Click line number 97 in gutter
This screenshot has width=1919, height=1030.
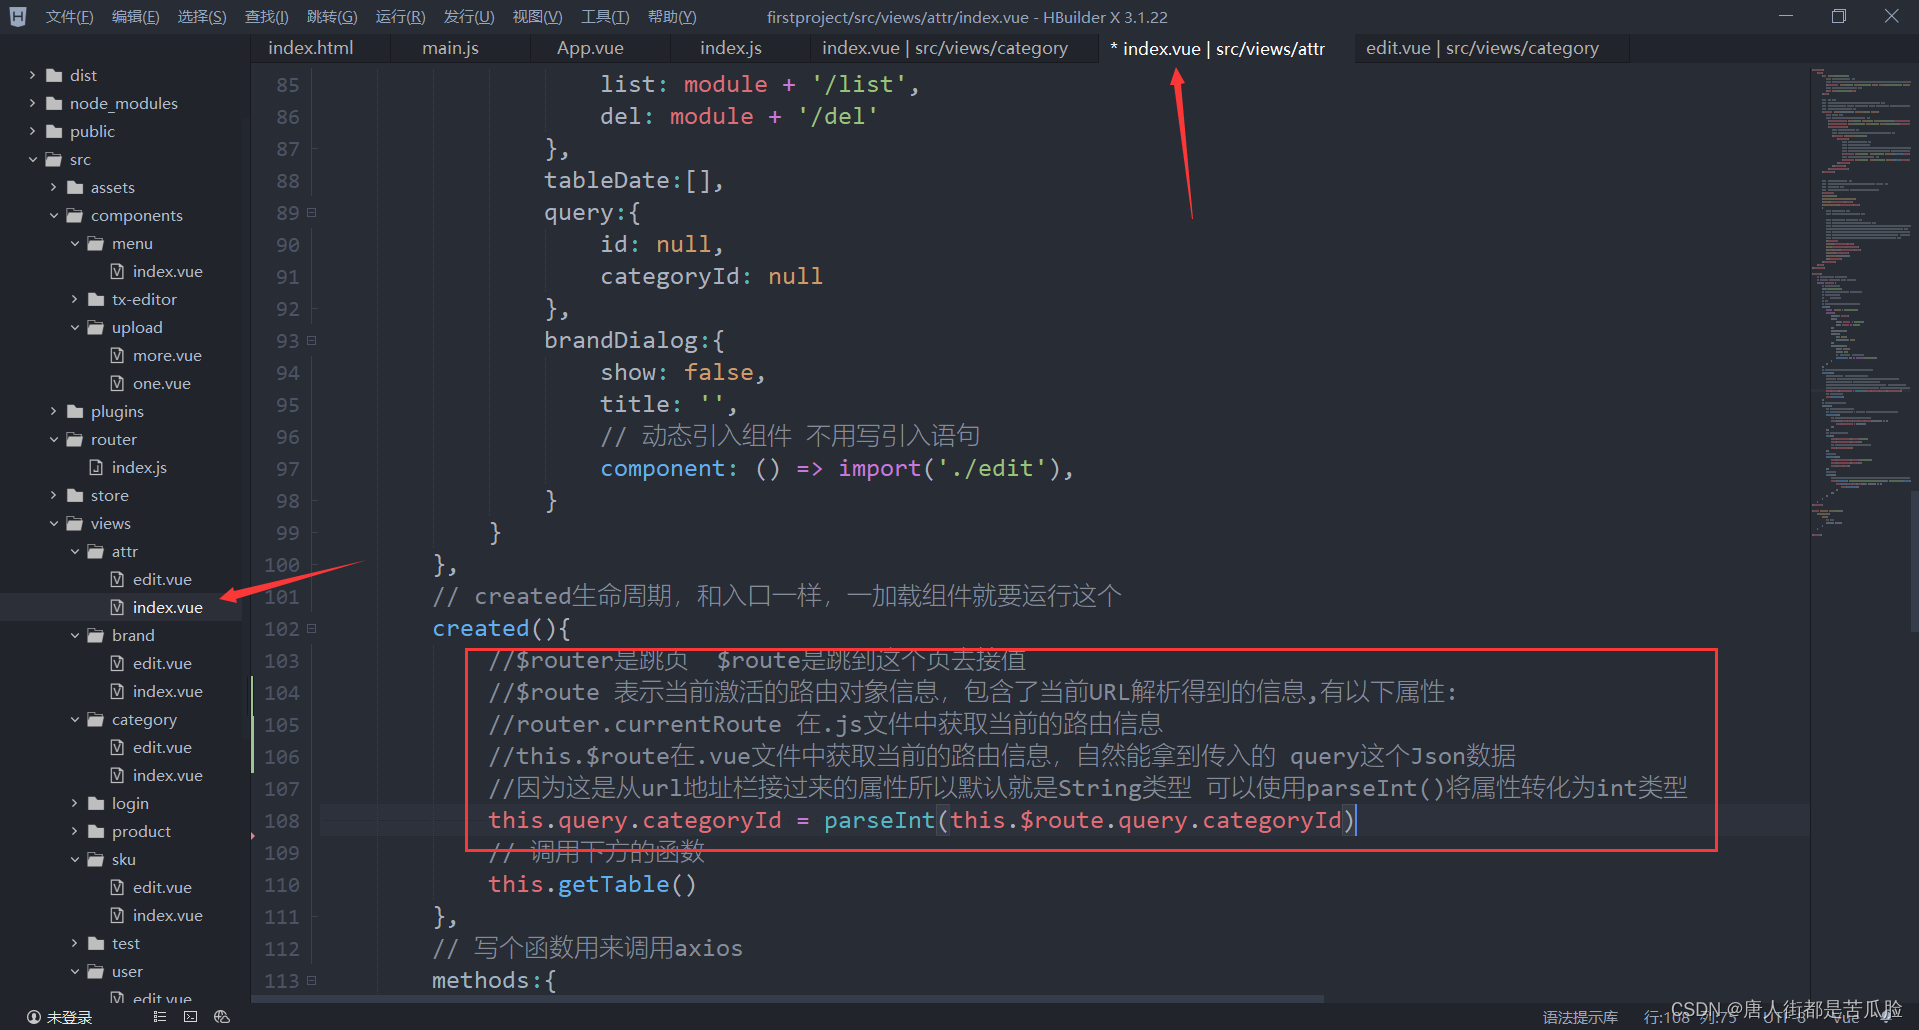pos(287,469)
